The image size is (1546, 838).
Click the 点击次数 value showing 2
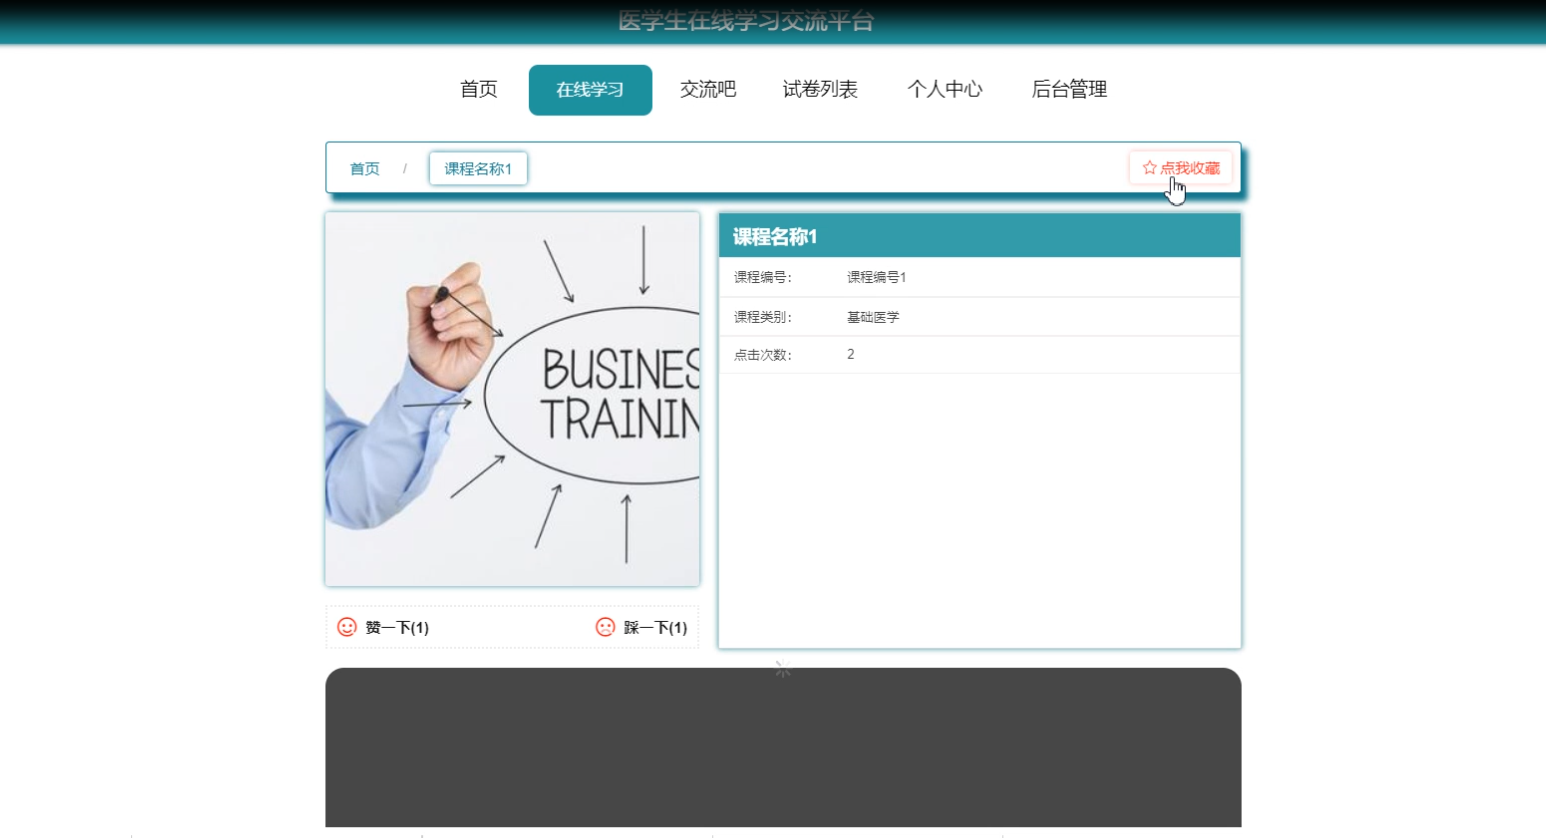[x=850, y=353]
